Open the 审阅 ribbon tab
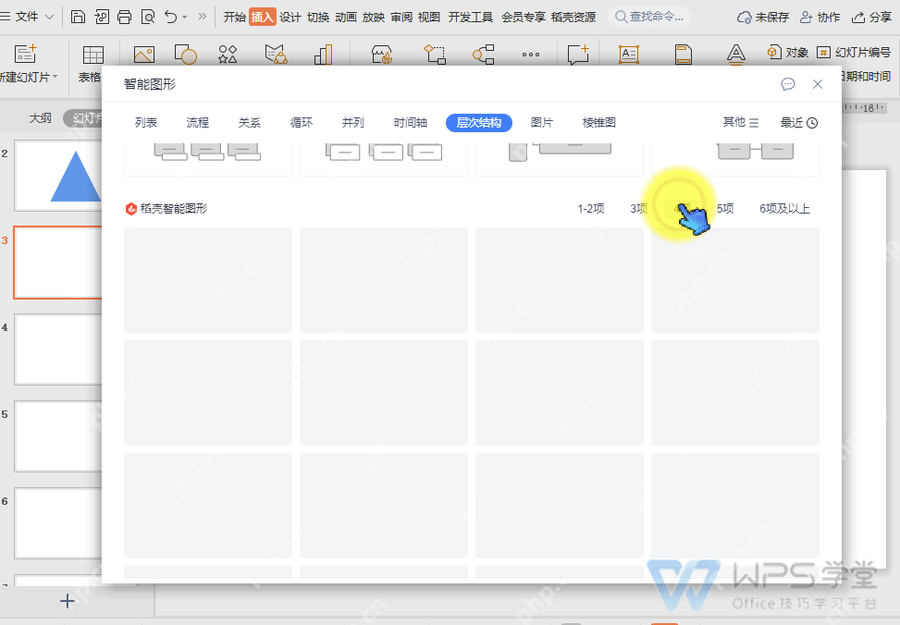This screenshot has height=625, width=900. coord(401,17)
